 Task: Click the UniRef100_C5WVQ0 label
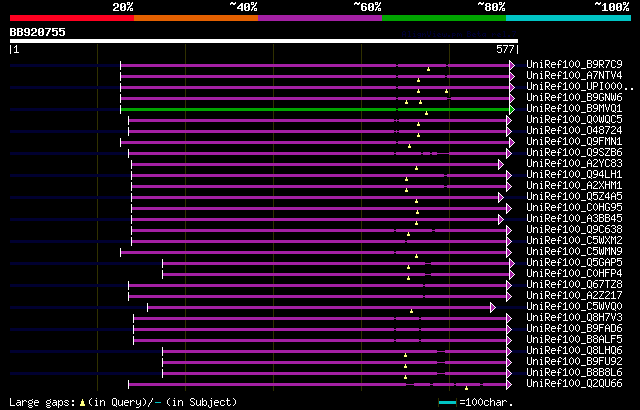[574, 307]
